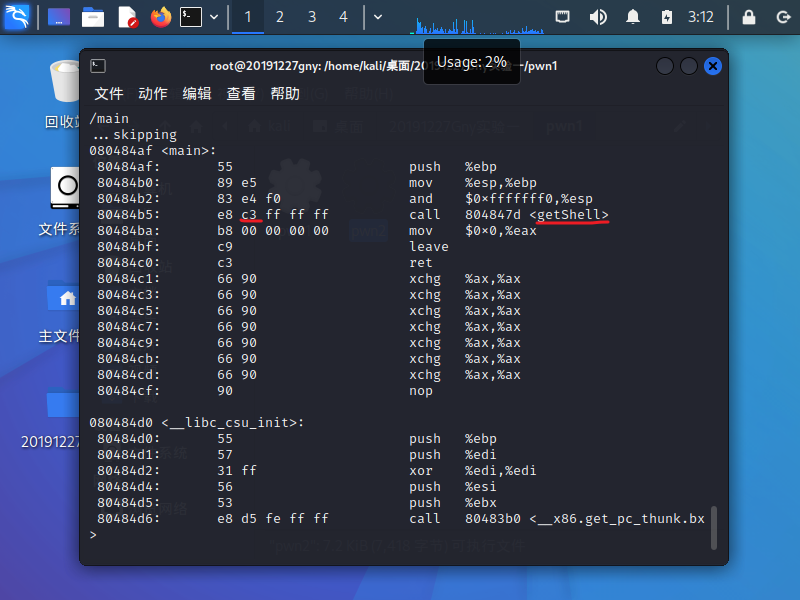Open the 查看 menu
This screenshot has width=800, height=600.
241,93
